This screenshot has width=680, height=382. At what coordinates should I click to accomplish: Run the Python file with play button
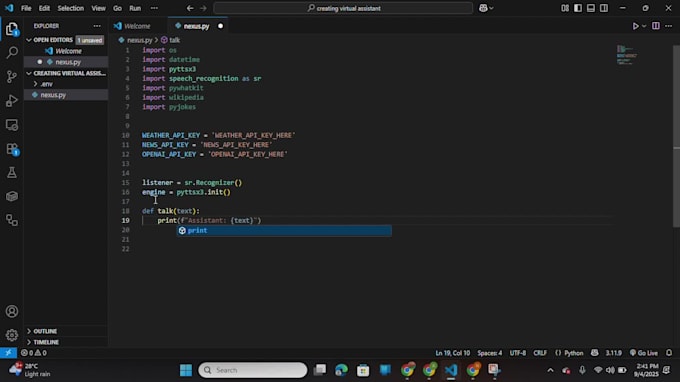click(x=635, y=26)
